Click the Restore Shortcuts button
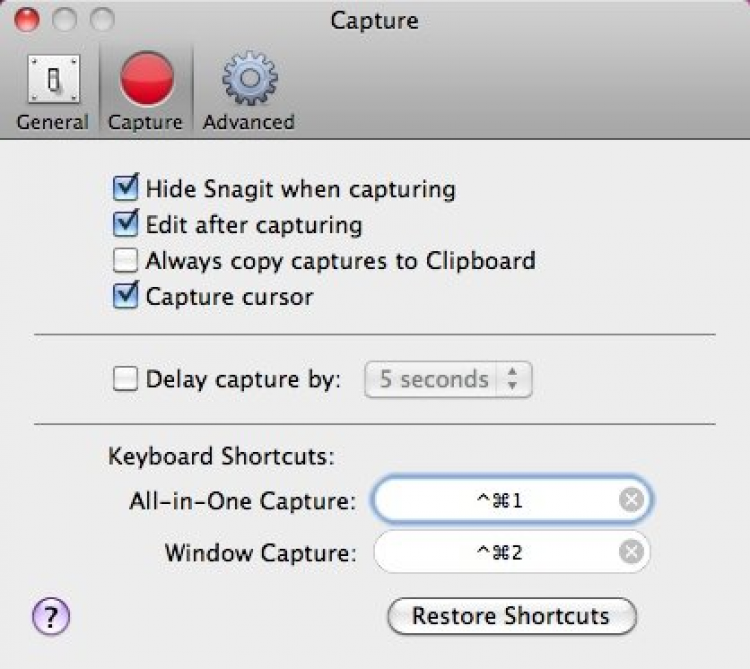The image size is (750, 669). coord(511,616)
